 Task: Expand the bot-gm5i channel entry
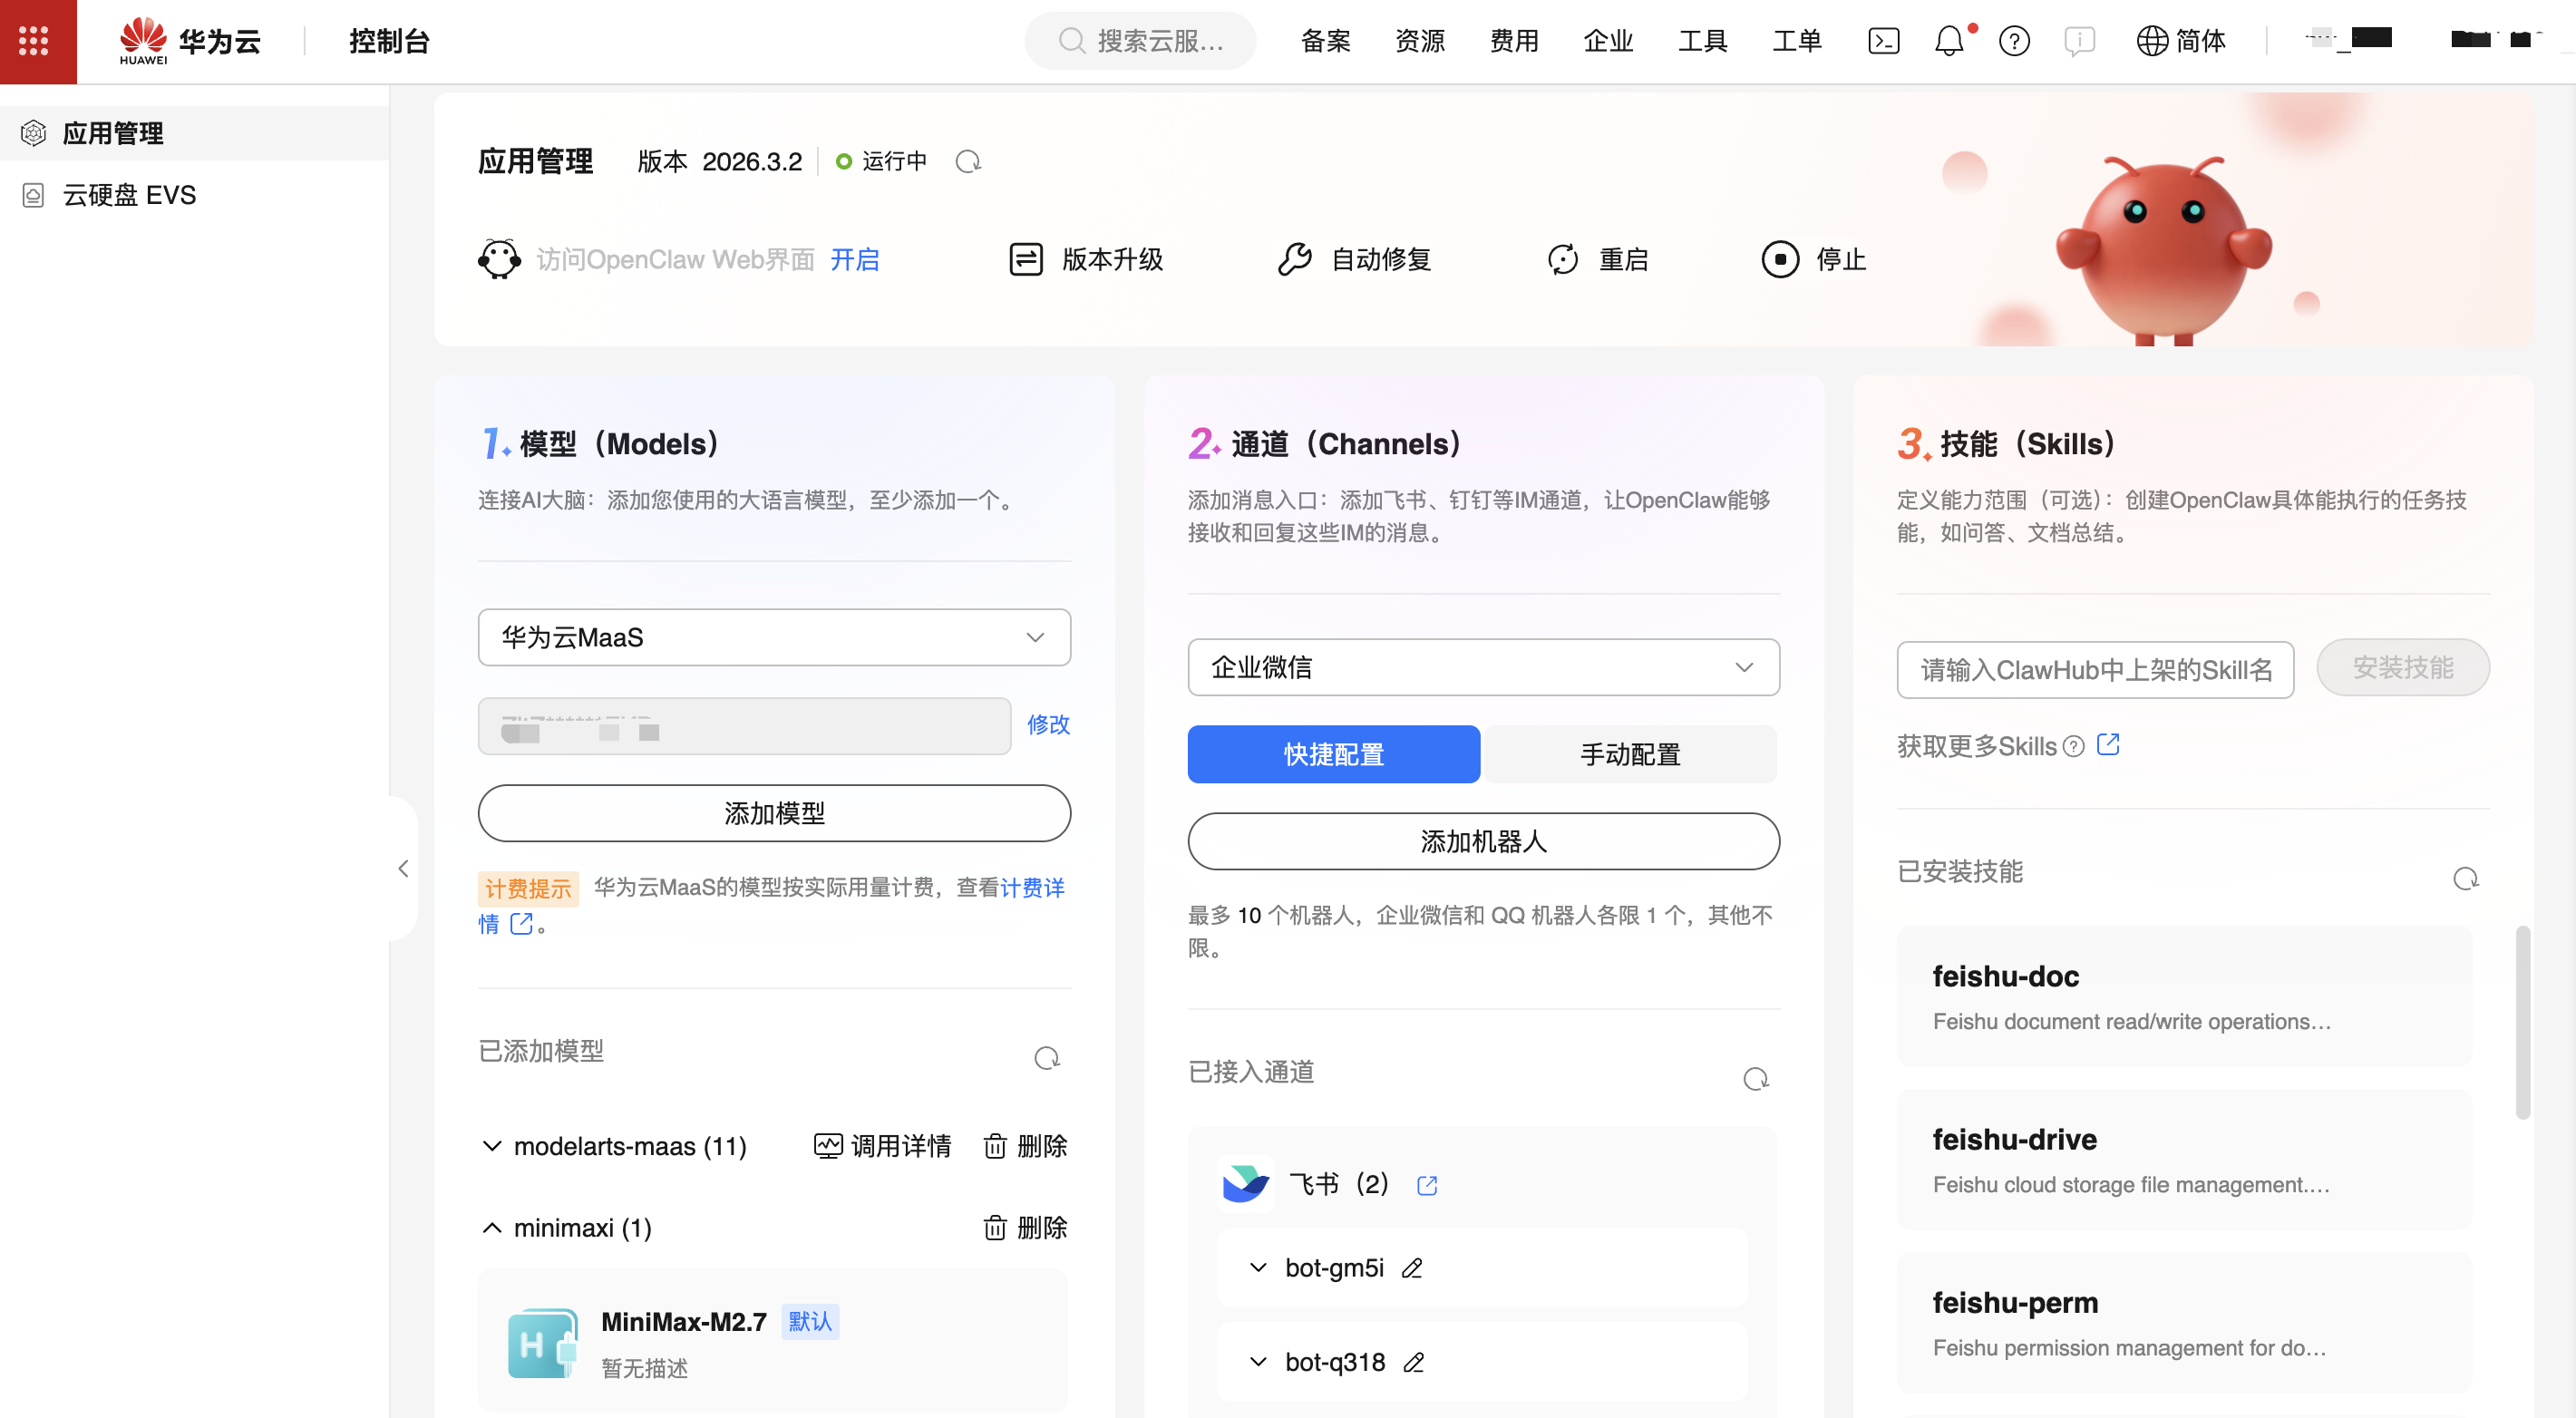point(1258,1268)
